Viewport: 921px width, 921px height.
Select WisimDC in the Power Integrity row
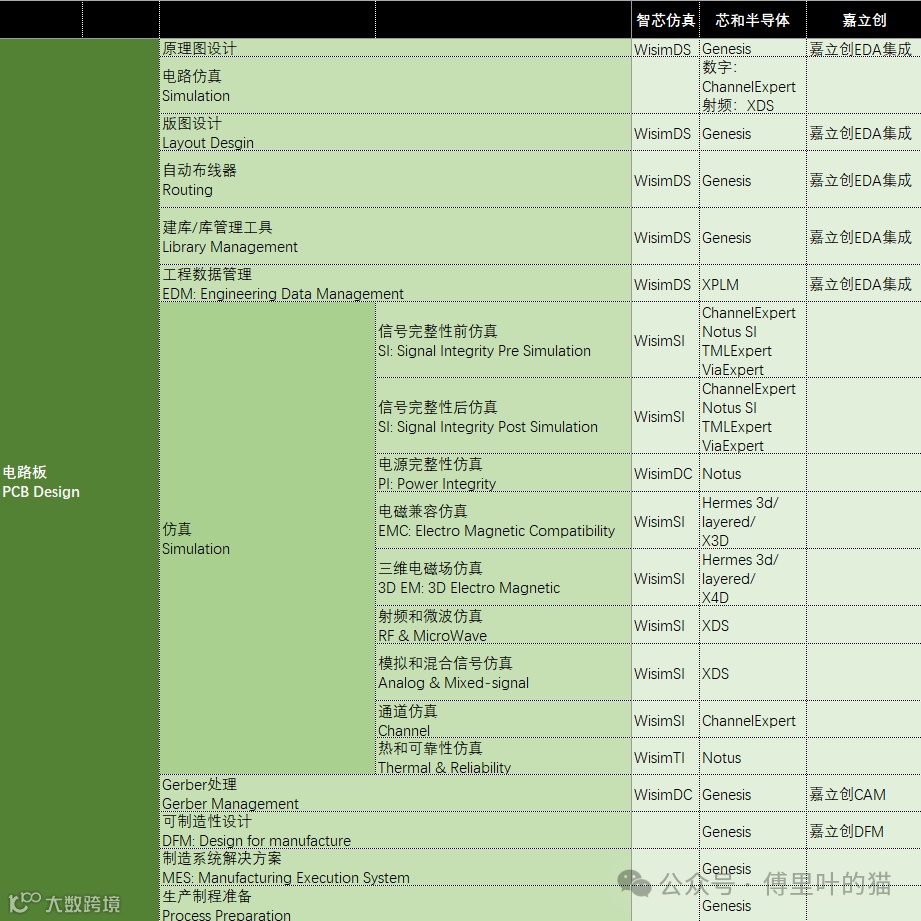click(x=663, y=473)
